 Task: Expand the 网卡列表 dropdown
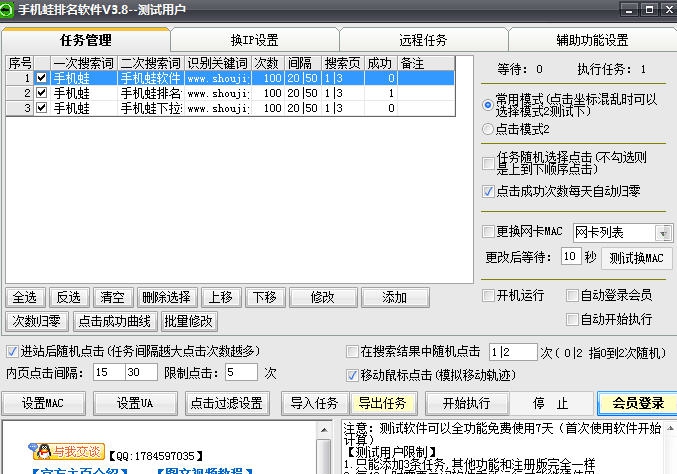point(663,233)
